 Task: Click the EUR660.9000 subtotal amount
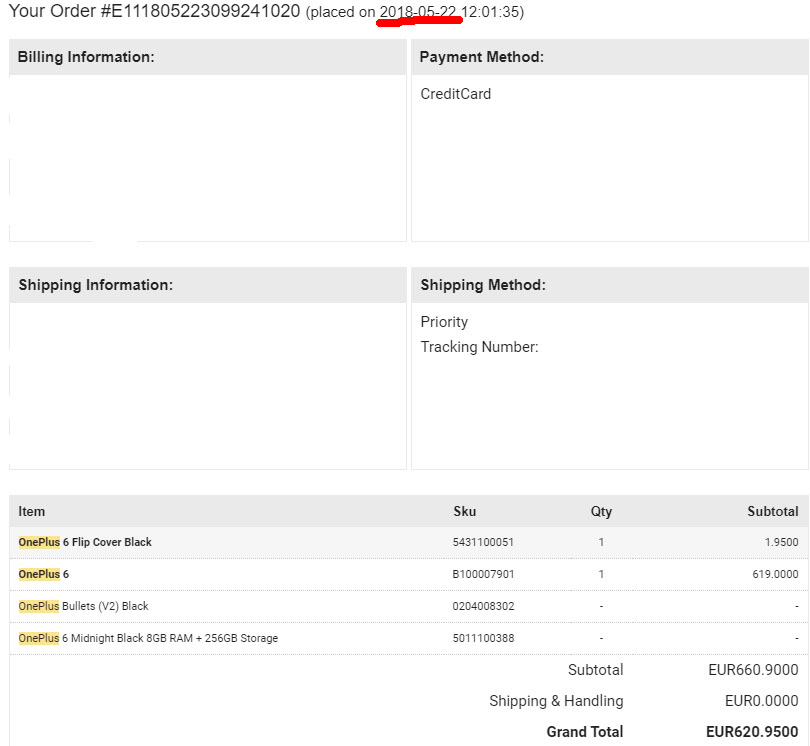[753, 670]
